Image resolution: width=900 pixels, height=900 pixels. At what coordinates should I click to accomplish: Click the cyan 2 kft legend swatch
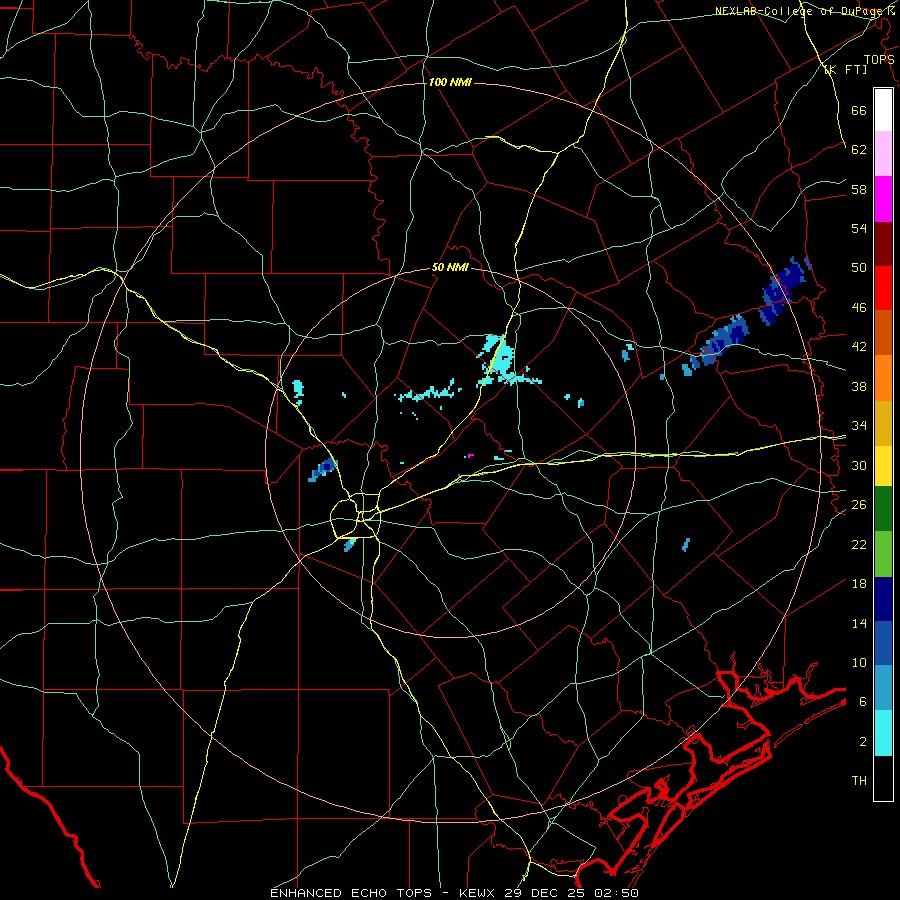(x=883, y=733)
